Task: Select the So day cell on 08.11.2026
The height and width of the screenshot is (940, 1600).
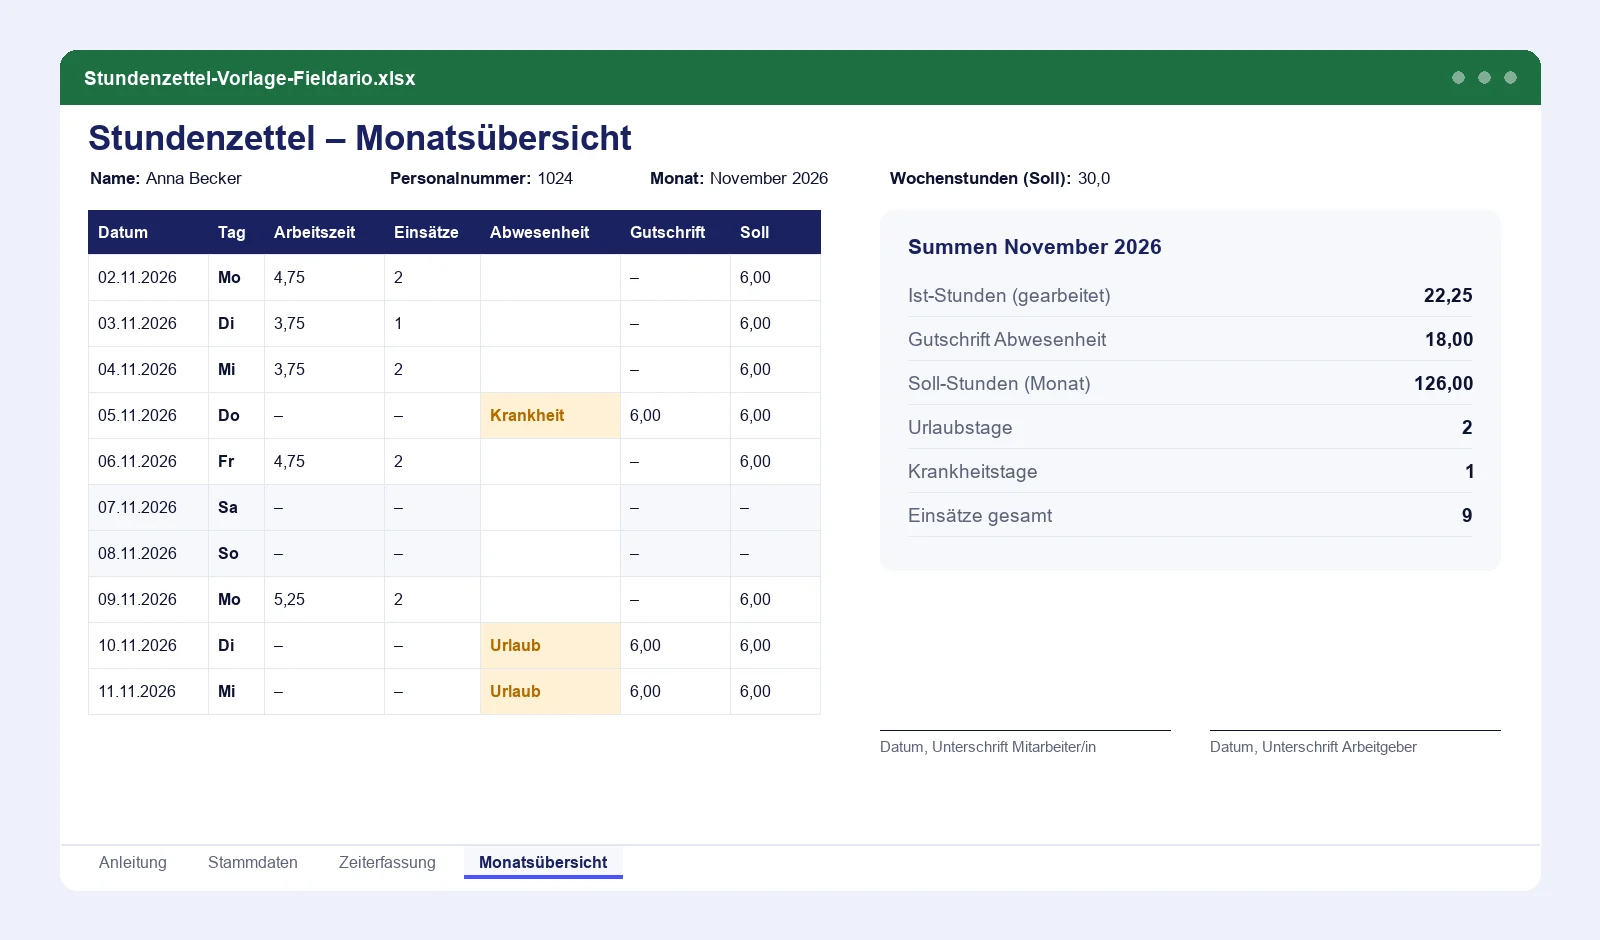Action: coord(236,553)
